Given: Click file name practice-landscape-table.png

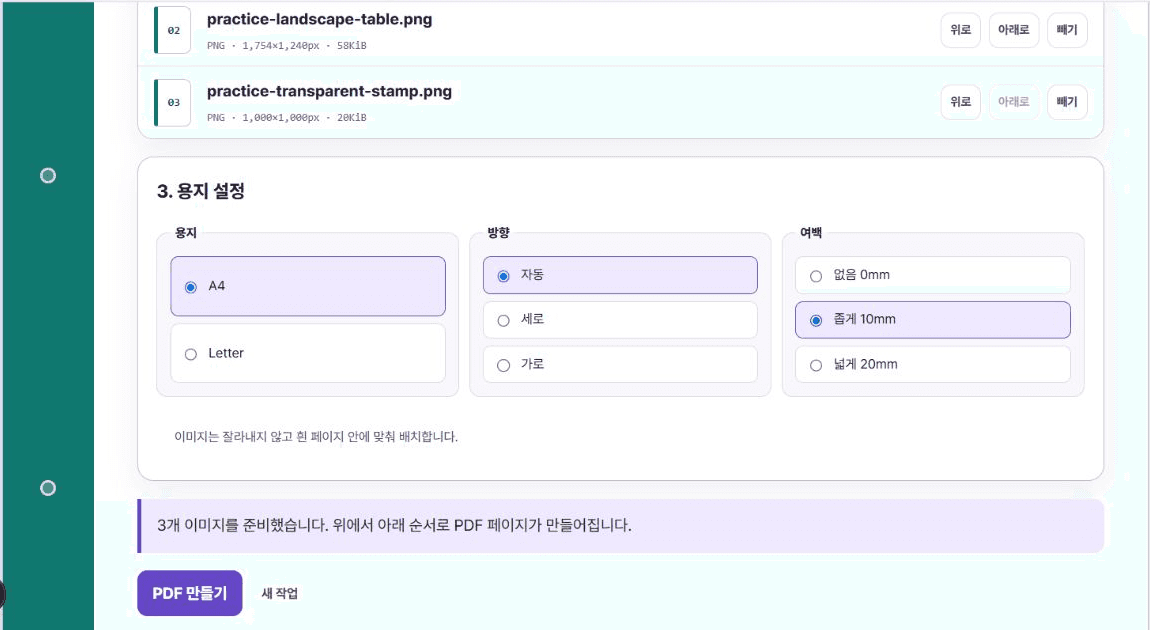Looking at the screenshot, I should click(320, 20).
